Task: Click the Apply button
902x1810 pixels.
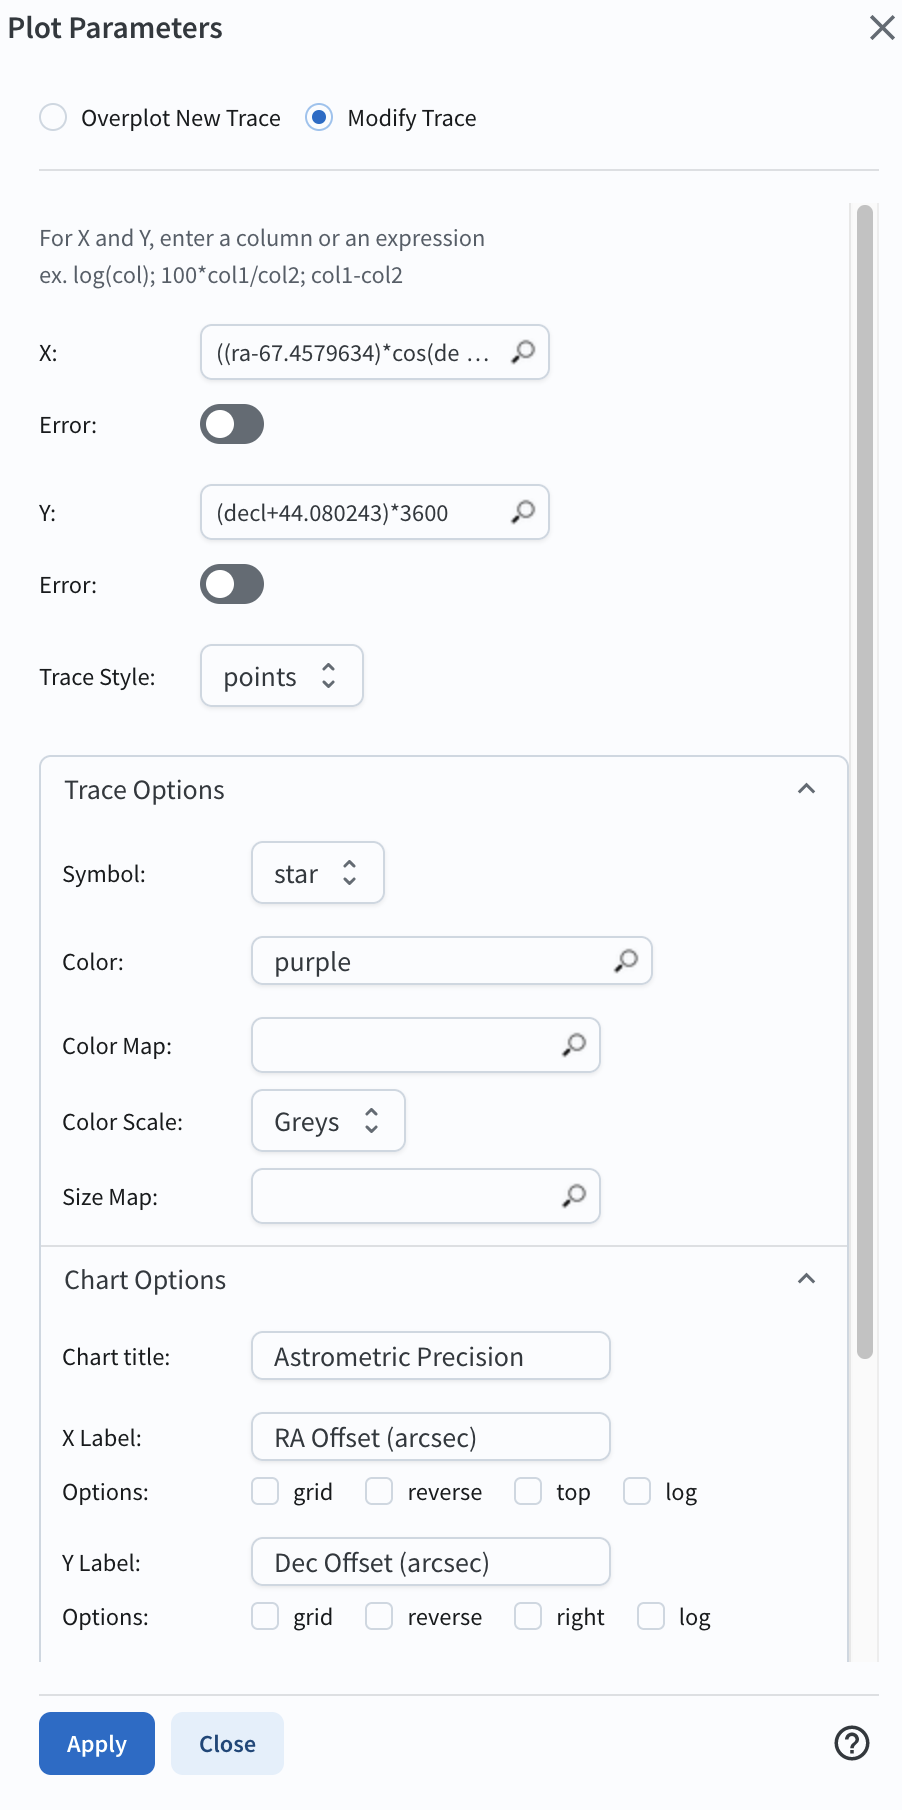Action: pos(97,1743)
